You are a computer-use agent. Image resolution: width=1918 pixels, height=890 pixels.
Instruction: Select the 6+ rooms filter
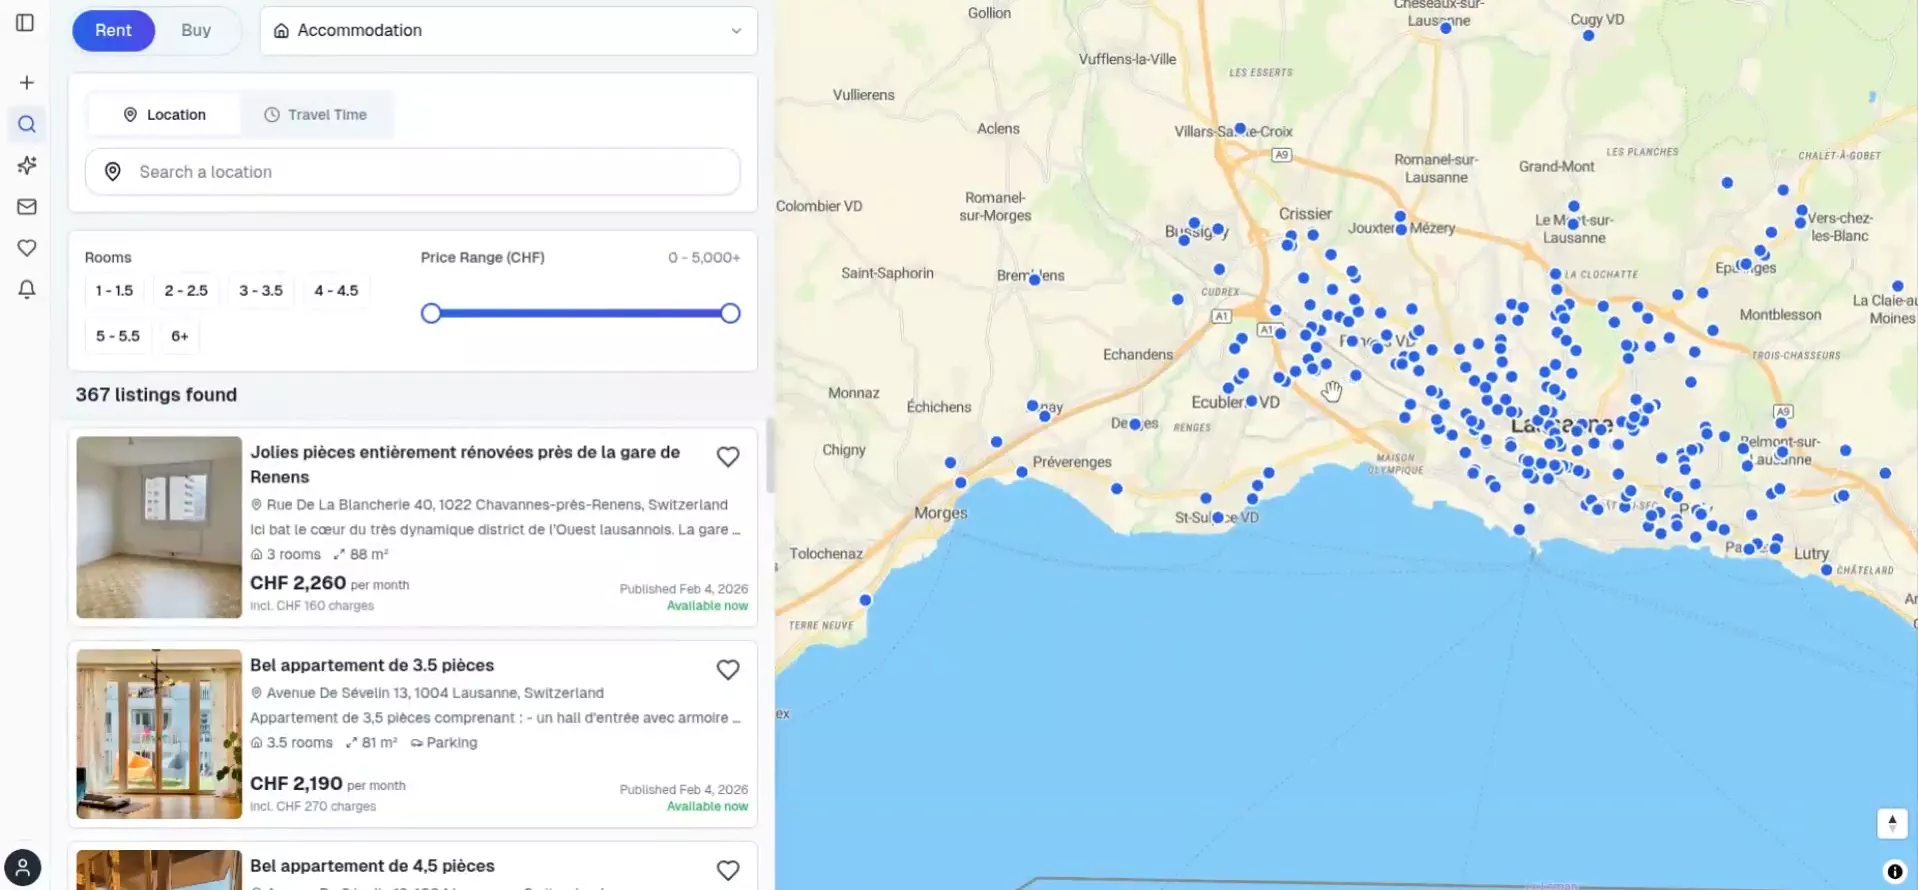(x=180, y=336)
